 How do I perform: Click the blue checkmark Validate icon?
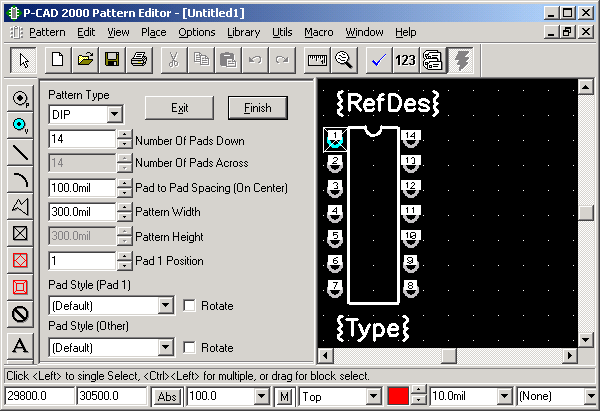pos(379,60)
